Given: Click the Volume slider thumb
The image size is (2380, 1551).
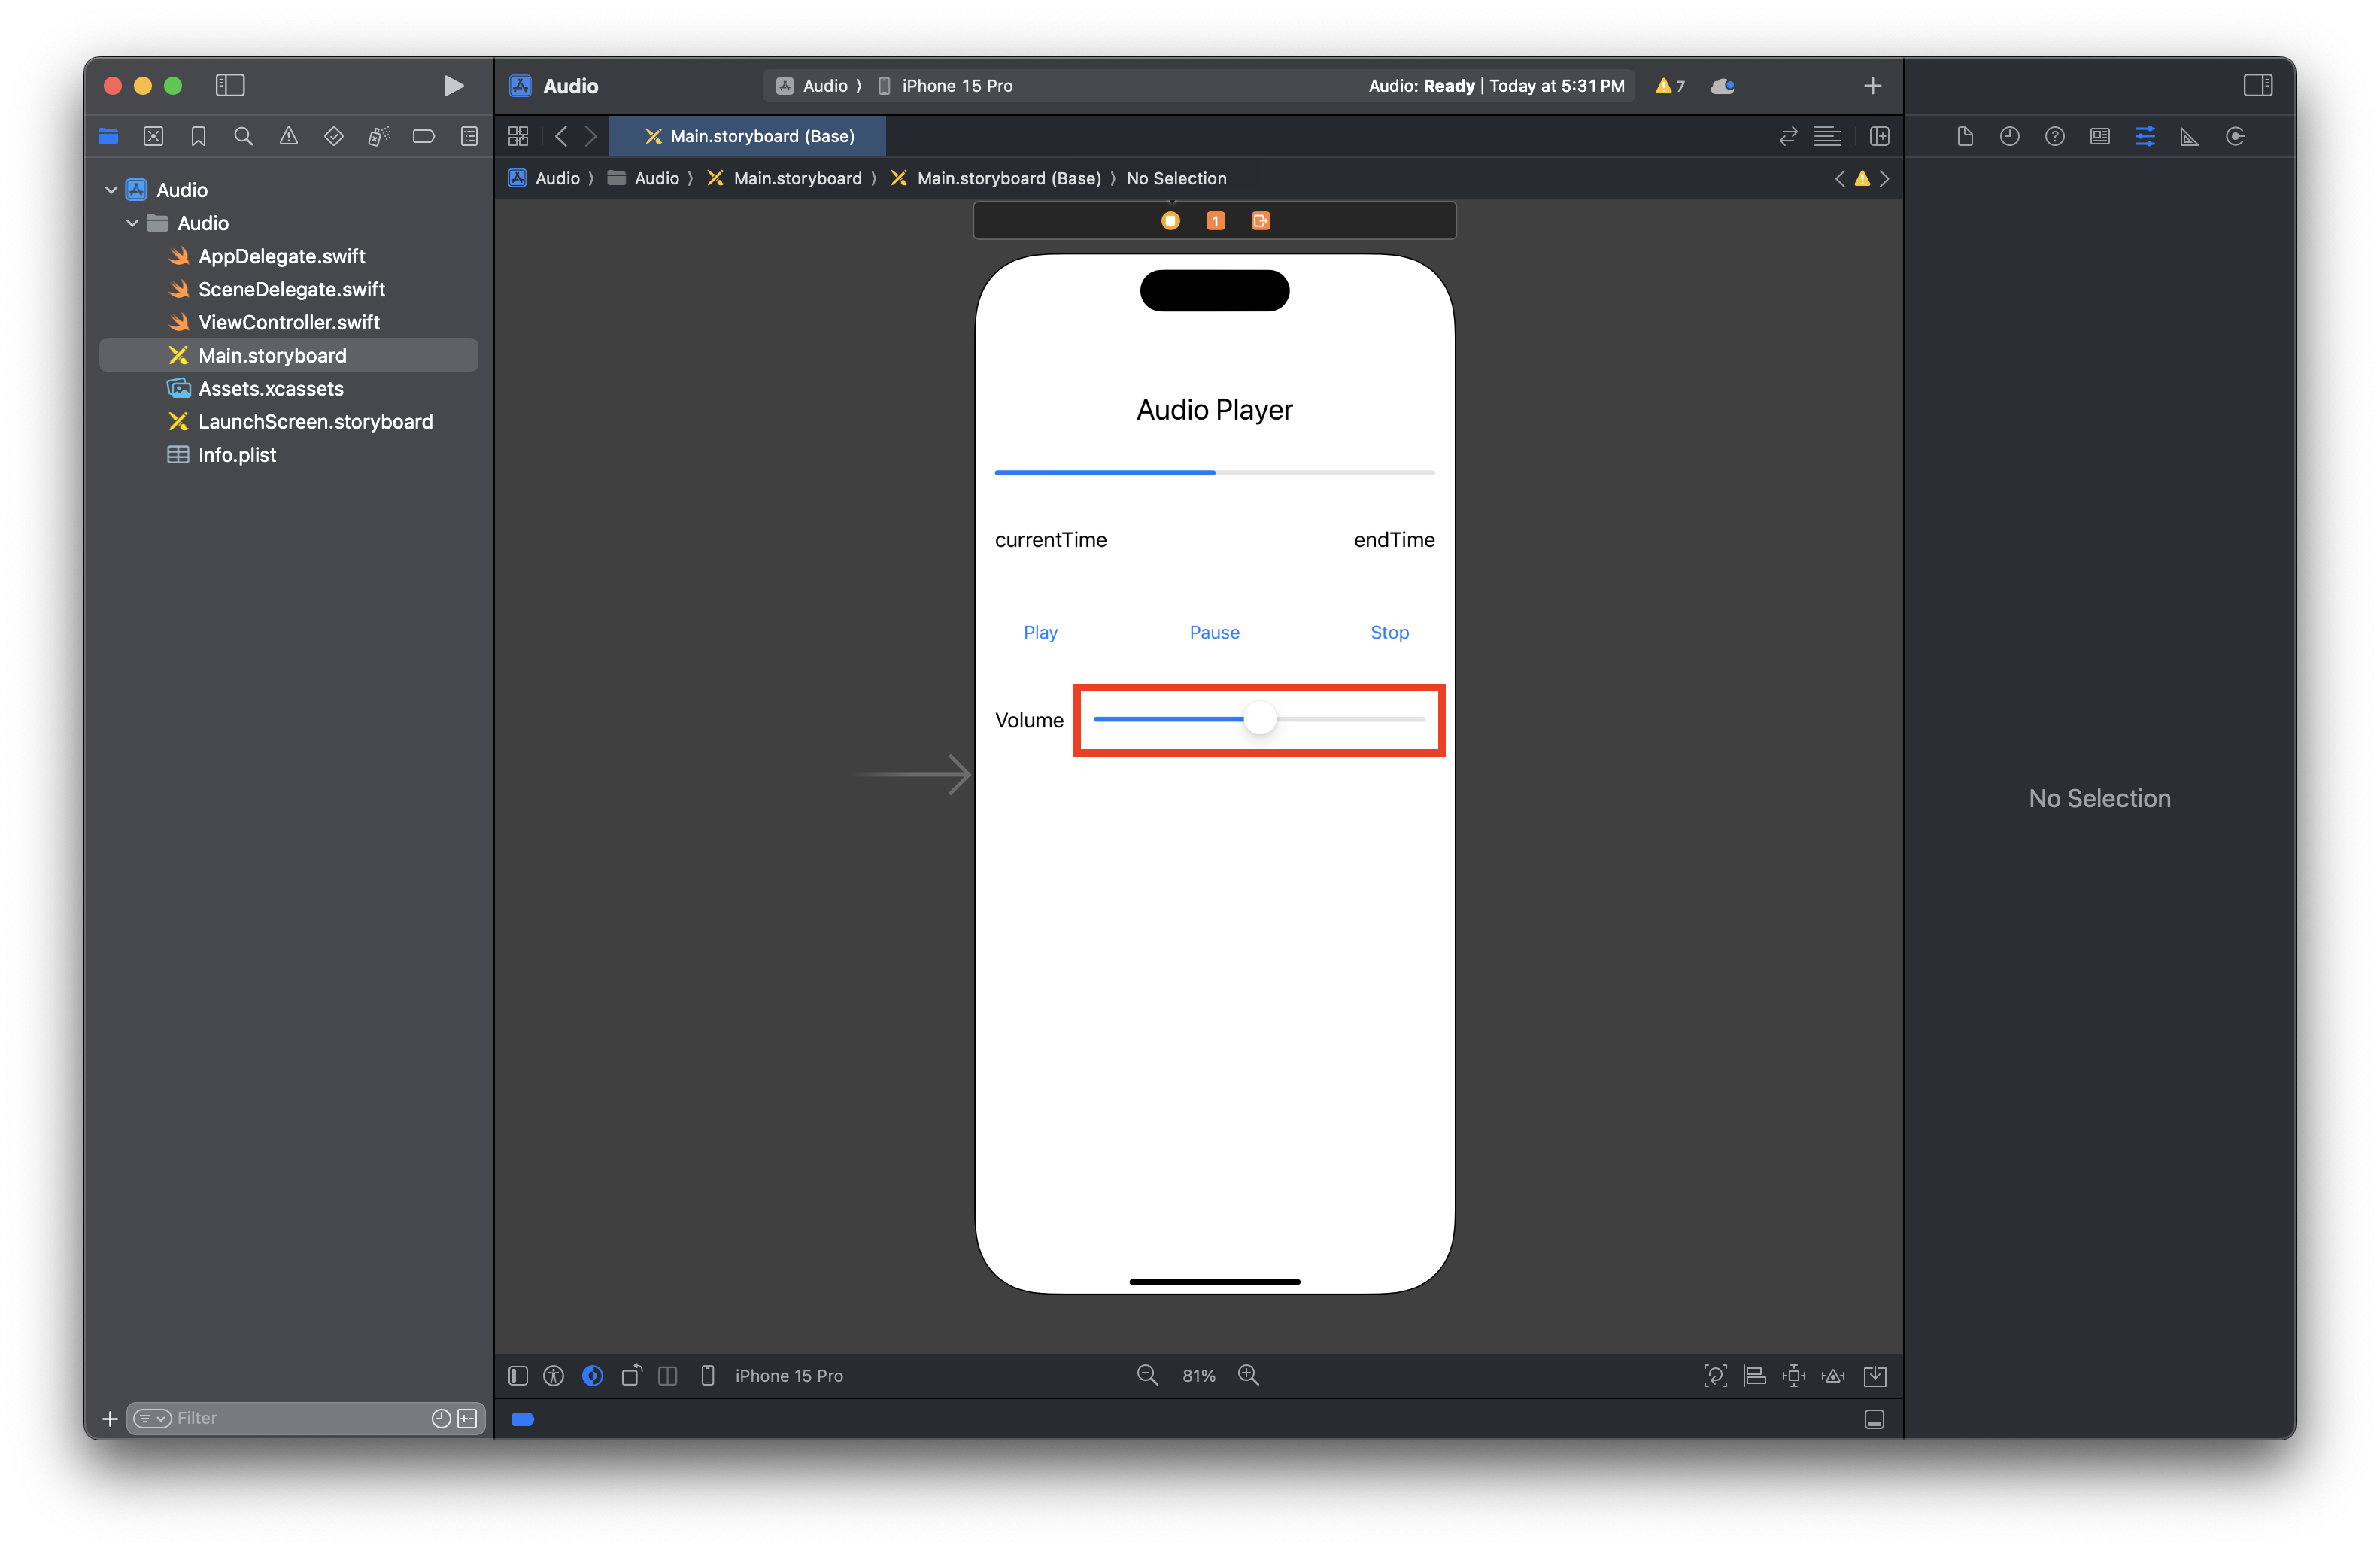Looking at the screenshot, I should [x=1260, y=719].
